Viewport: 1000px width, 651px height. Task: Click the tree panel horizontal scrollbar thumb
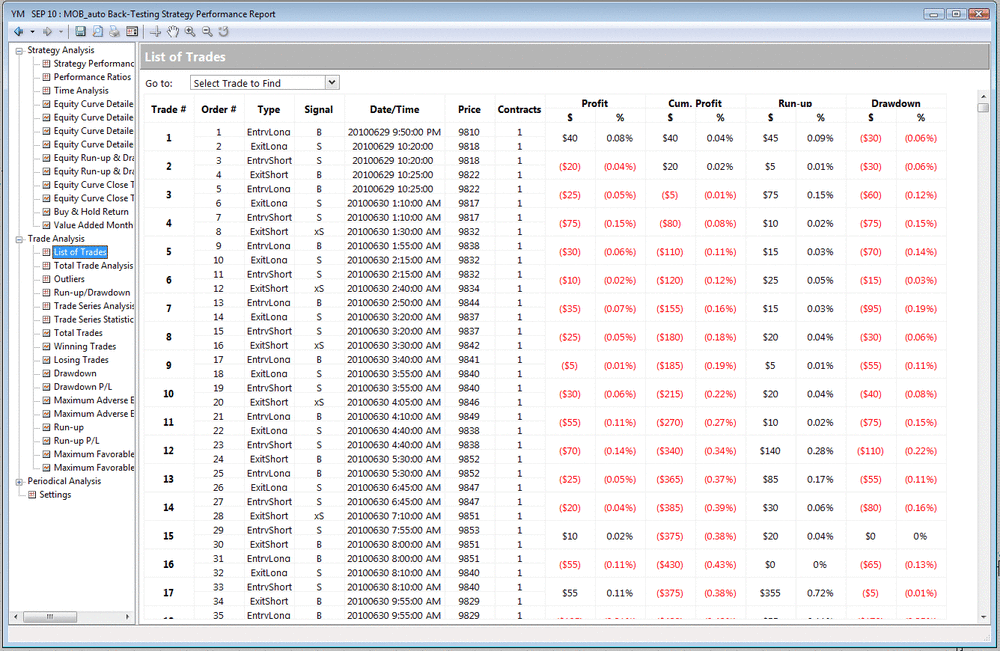[50, 617]
